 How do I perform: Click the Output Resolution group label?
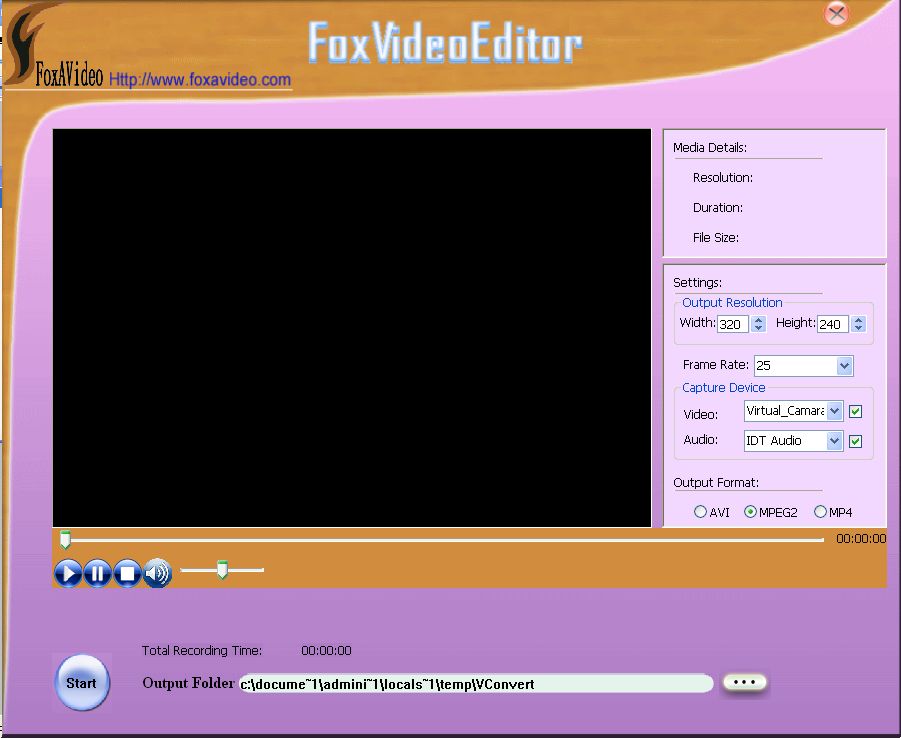point(732,302)
